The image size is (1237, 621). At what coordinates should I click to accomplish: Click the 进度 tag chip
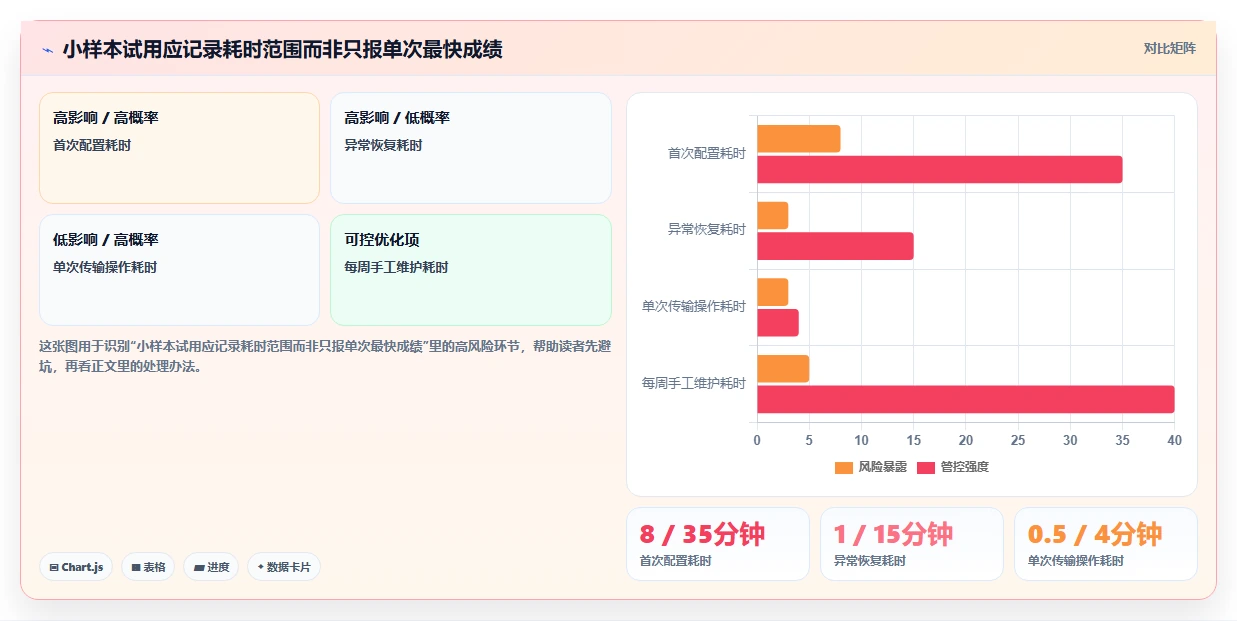(x=211, y=567)
